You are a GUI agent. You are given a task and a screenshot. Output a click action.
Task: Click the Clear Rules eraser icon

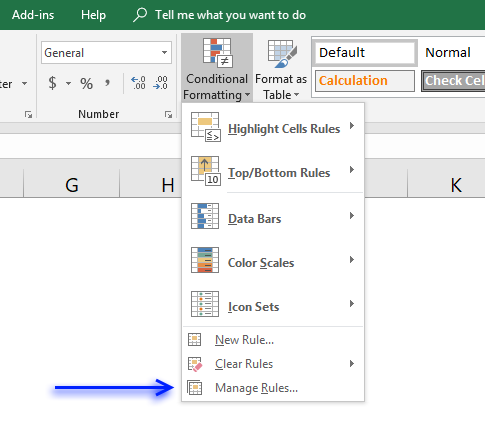pyautogui.click(x=195, y=364)
